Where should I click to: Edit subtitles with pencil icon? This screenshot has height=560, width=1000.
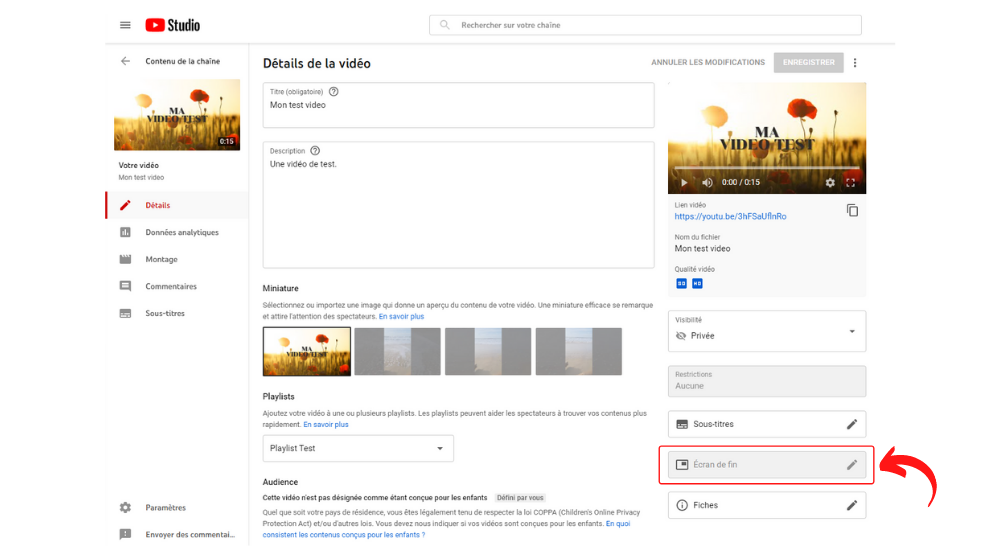[851, 424]
